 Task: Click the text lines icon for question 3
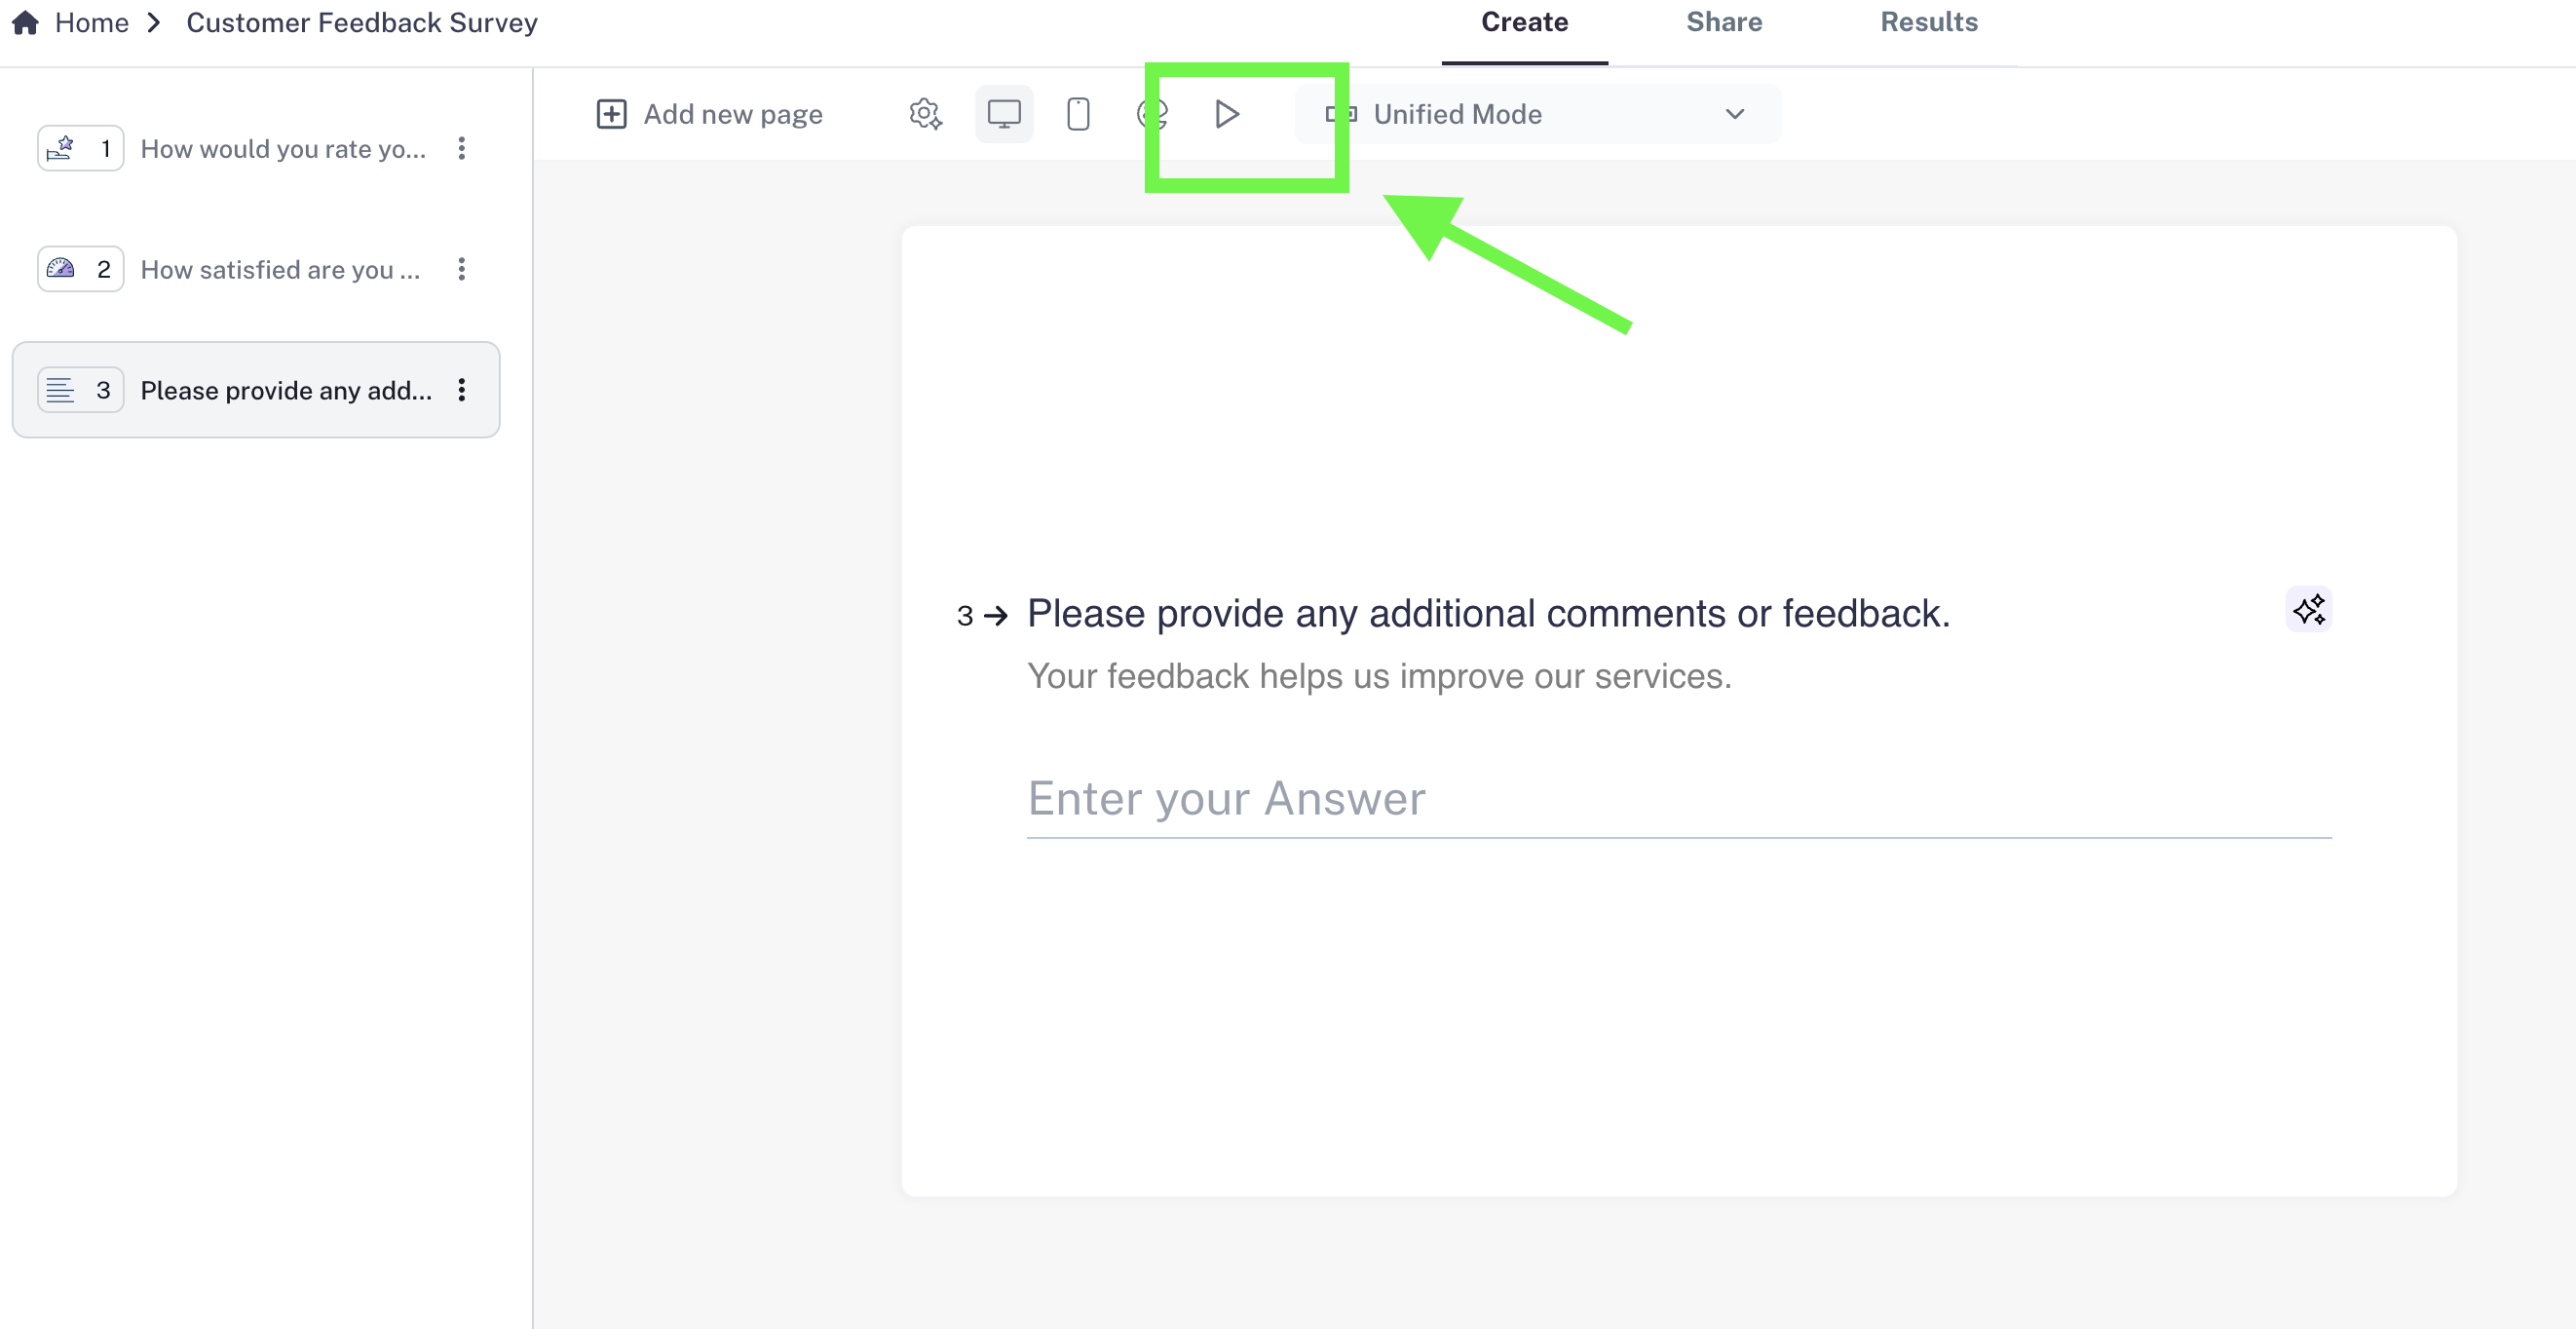pos(61,390)
